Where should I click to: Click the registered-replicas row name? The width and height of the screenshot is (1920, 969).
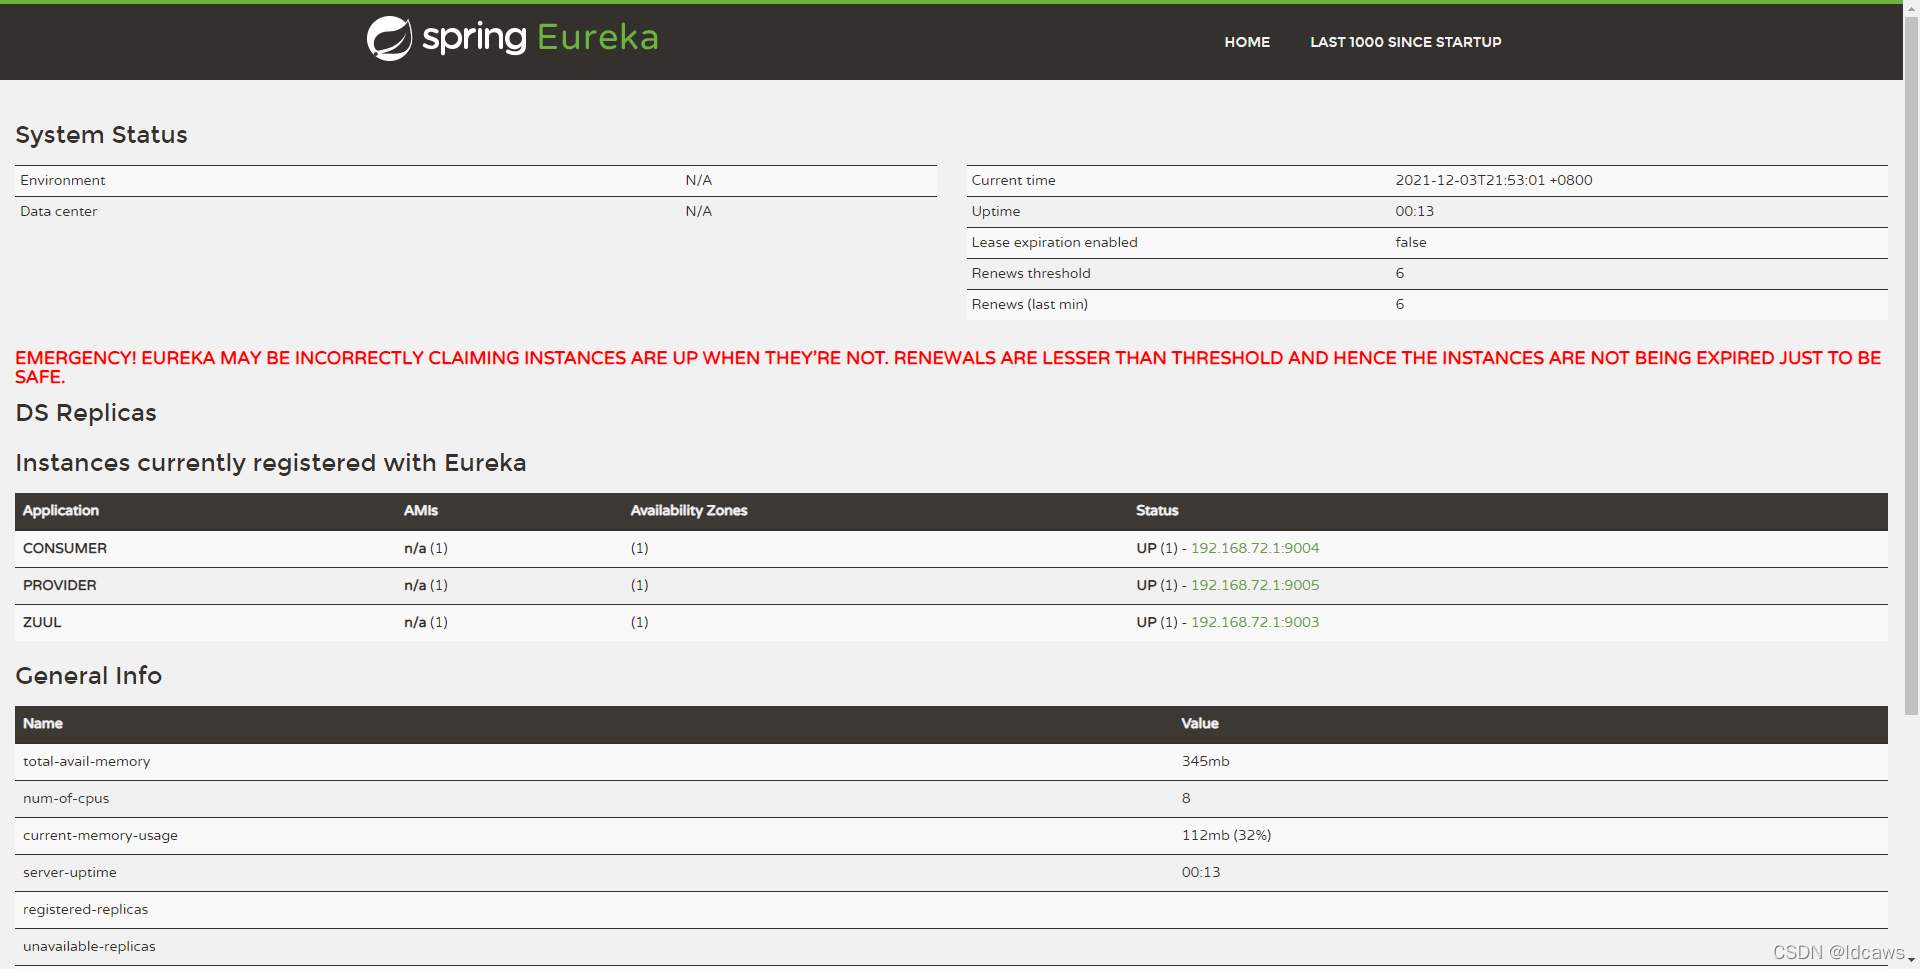[85, 909]
